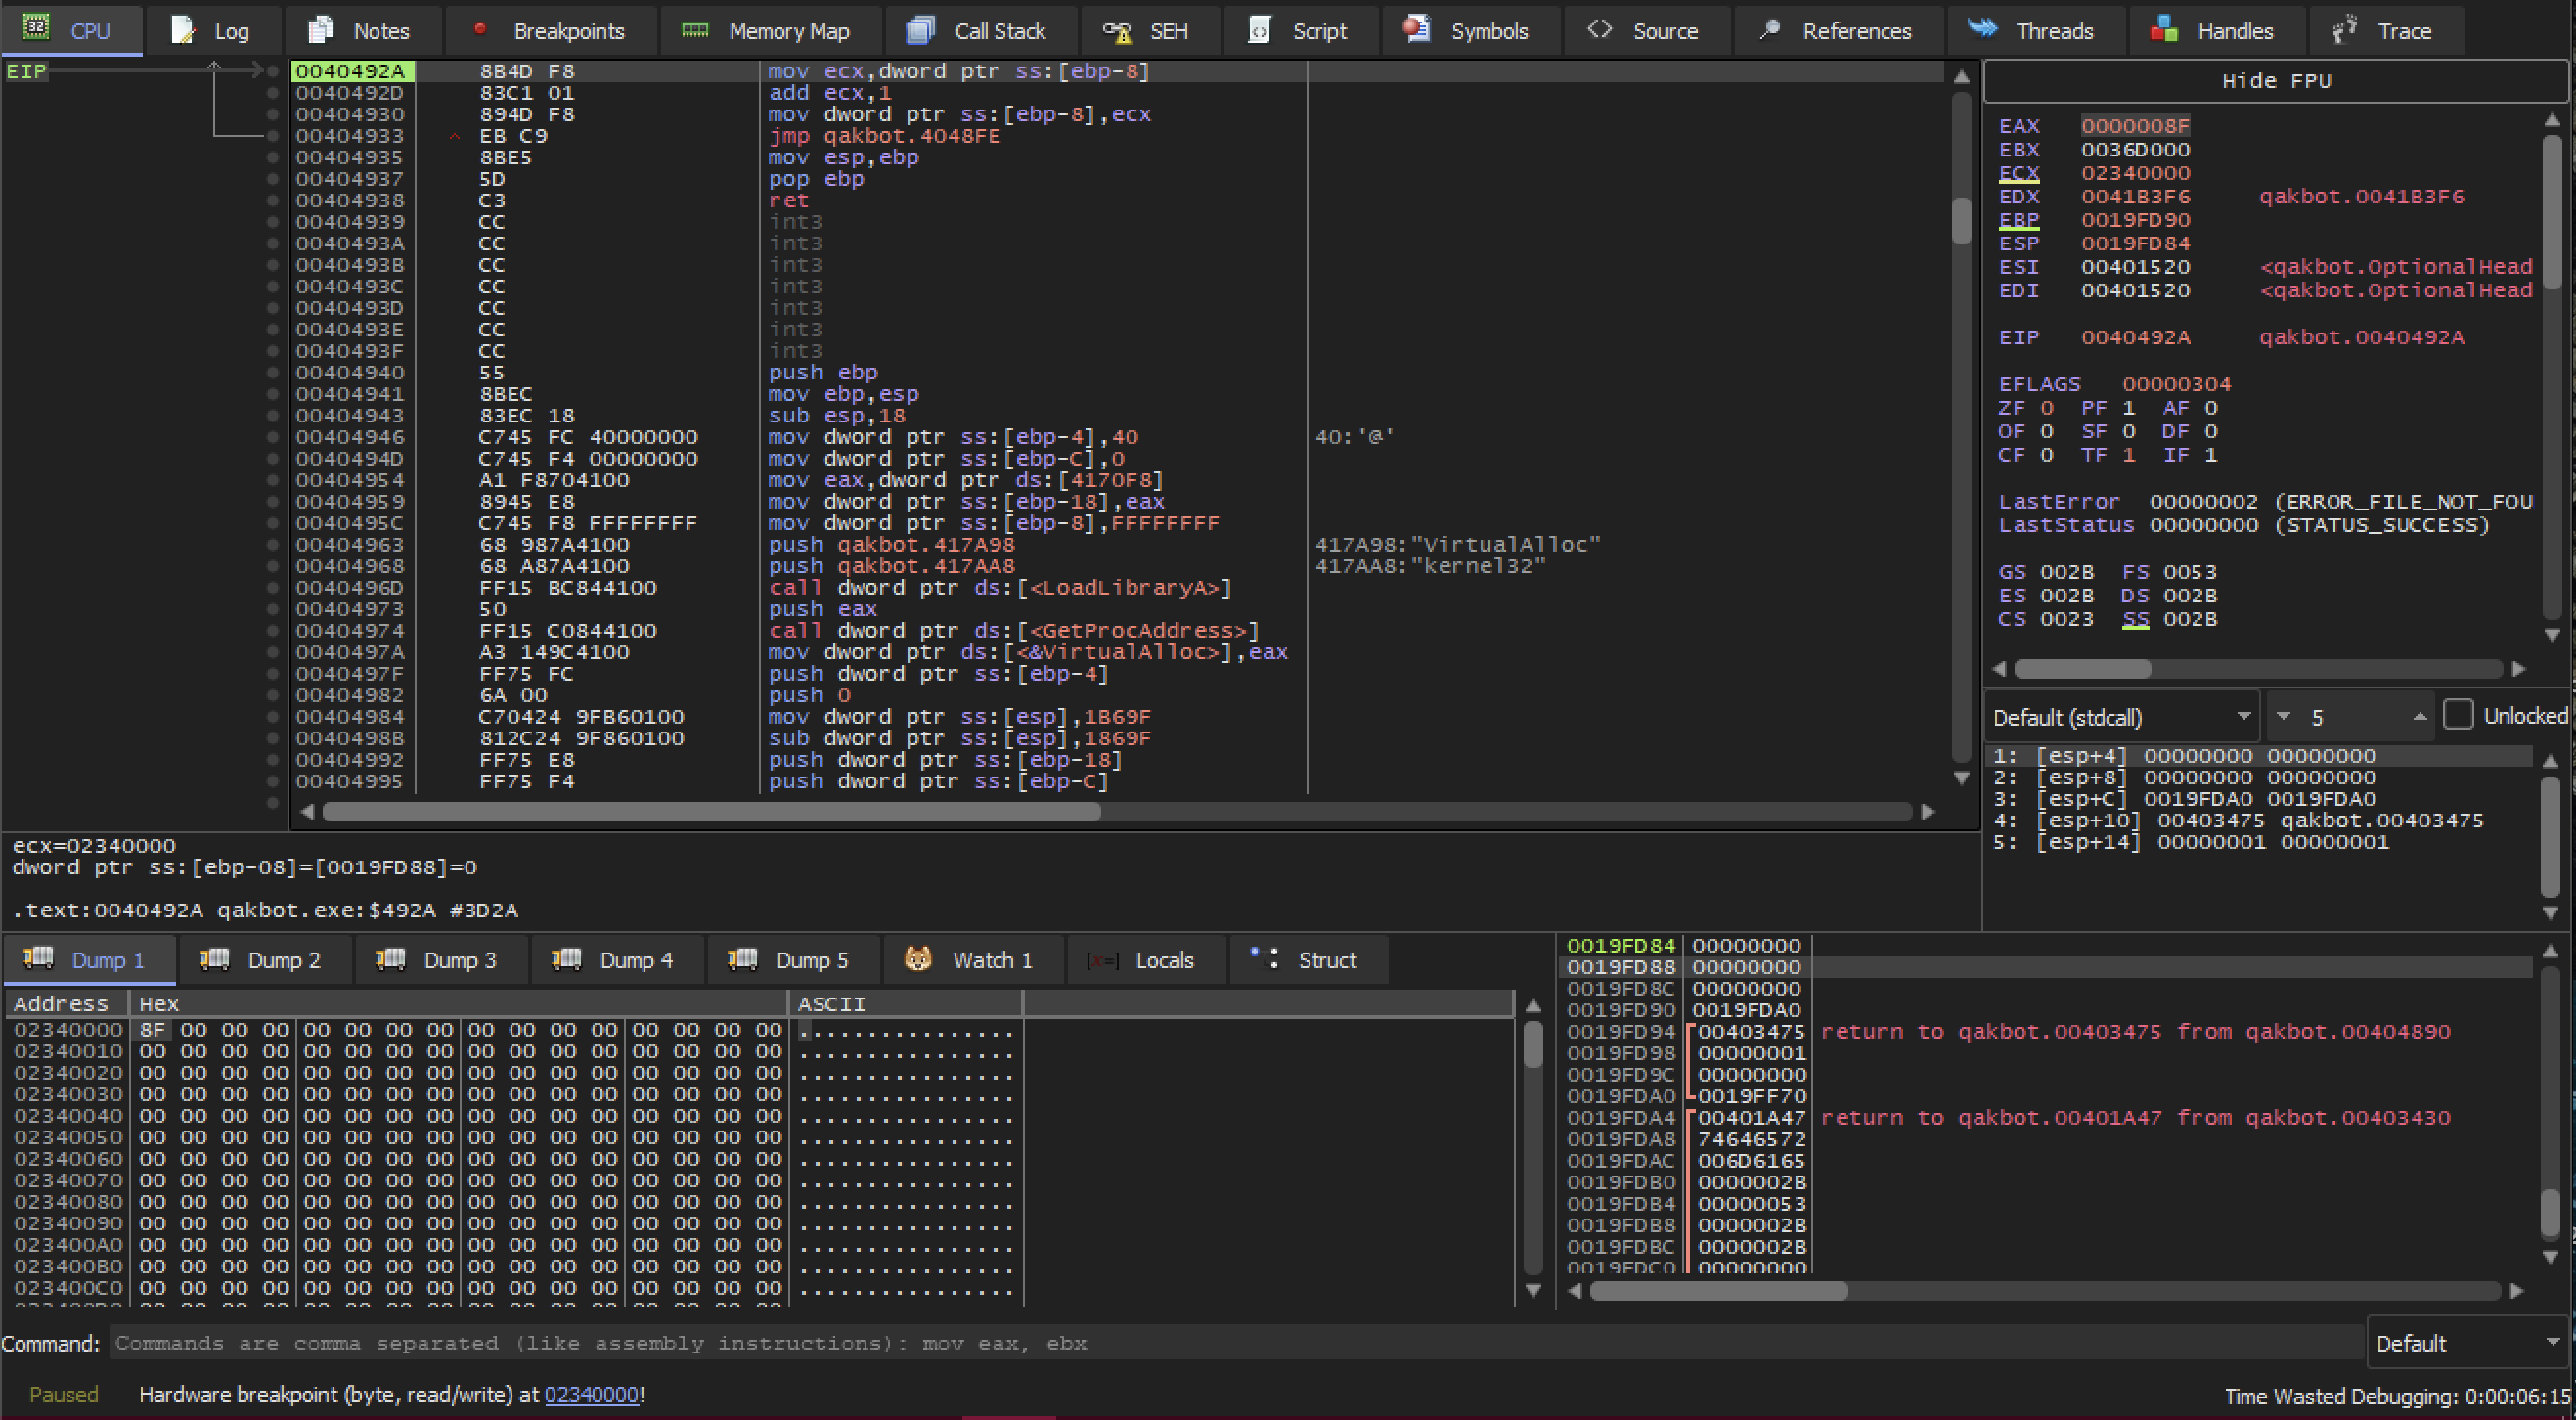Click disassembly vertical scrollbar down arrow

click(x=1961, y=778)
